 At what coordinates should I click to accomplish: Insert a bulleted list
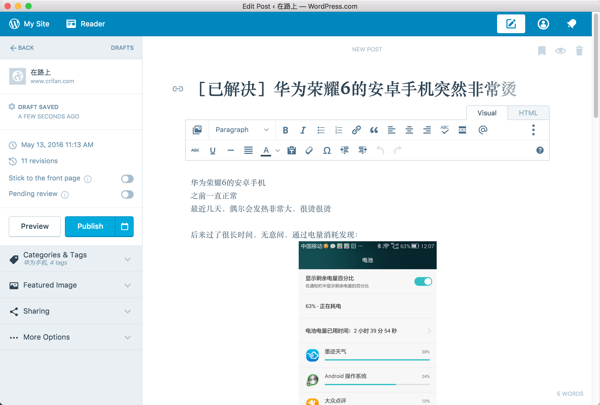[321, 130]
